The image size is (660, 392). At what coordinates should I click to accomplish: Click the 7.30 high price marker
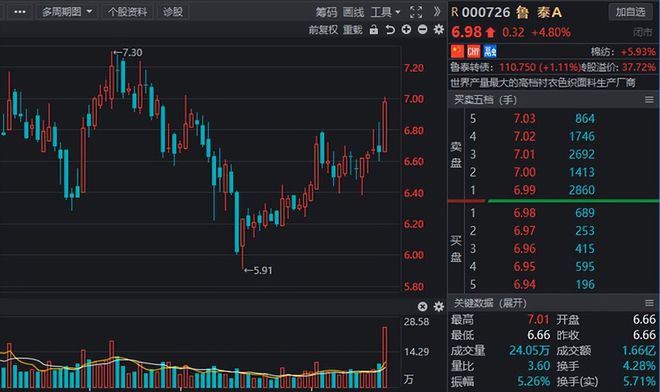[x=128, y=53]
